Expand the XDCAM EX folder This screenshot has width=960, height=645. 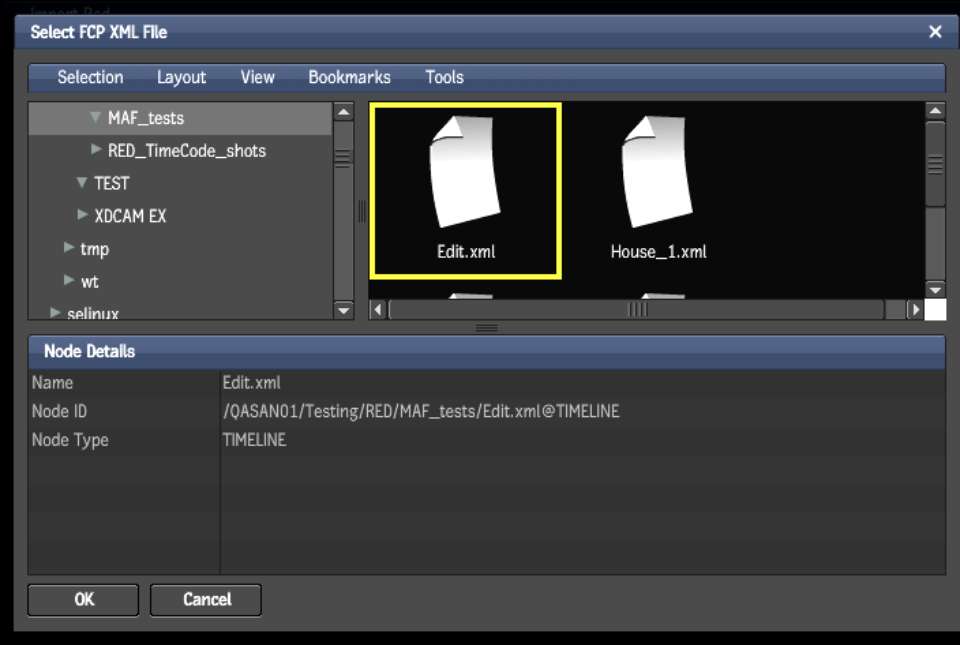pos(82,215)
